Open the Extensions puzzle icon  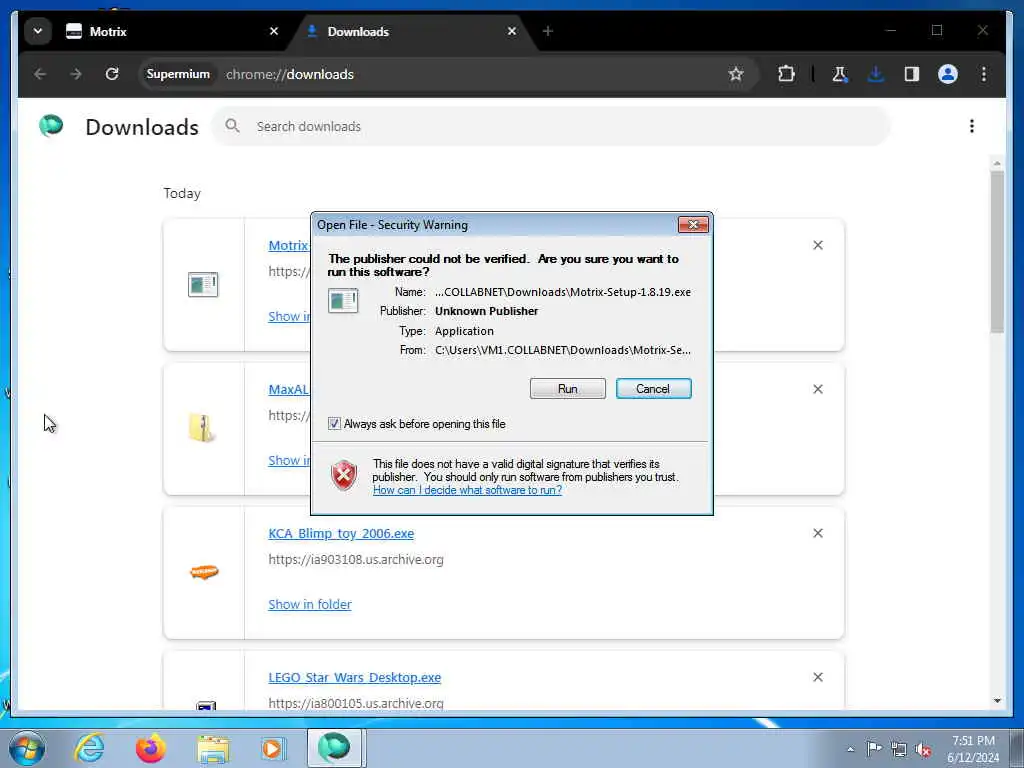point(786,74)
